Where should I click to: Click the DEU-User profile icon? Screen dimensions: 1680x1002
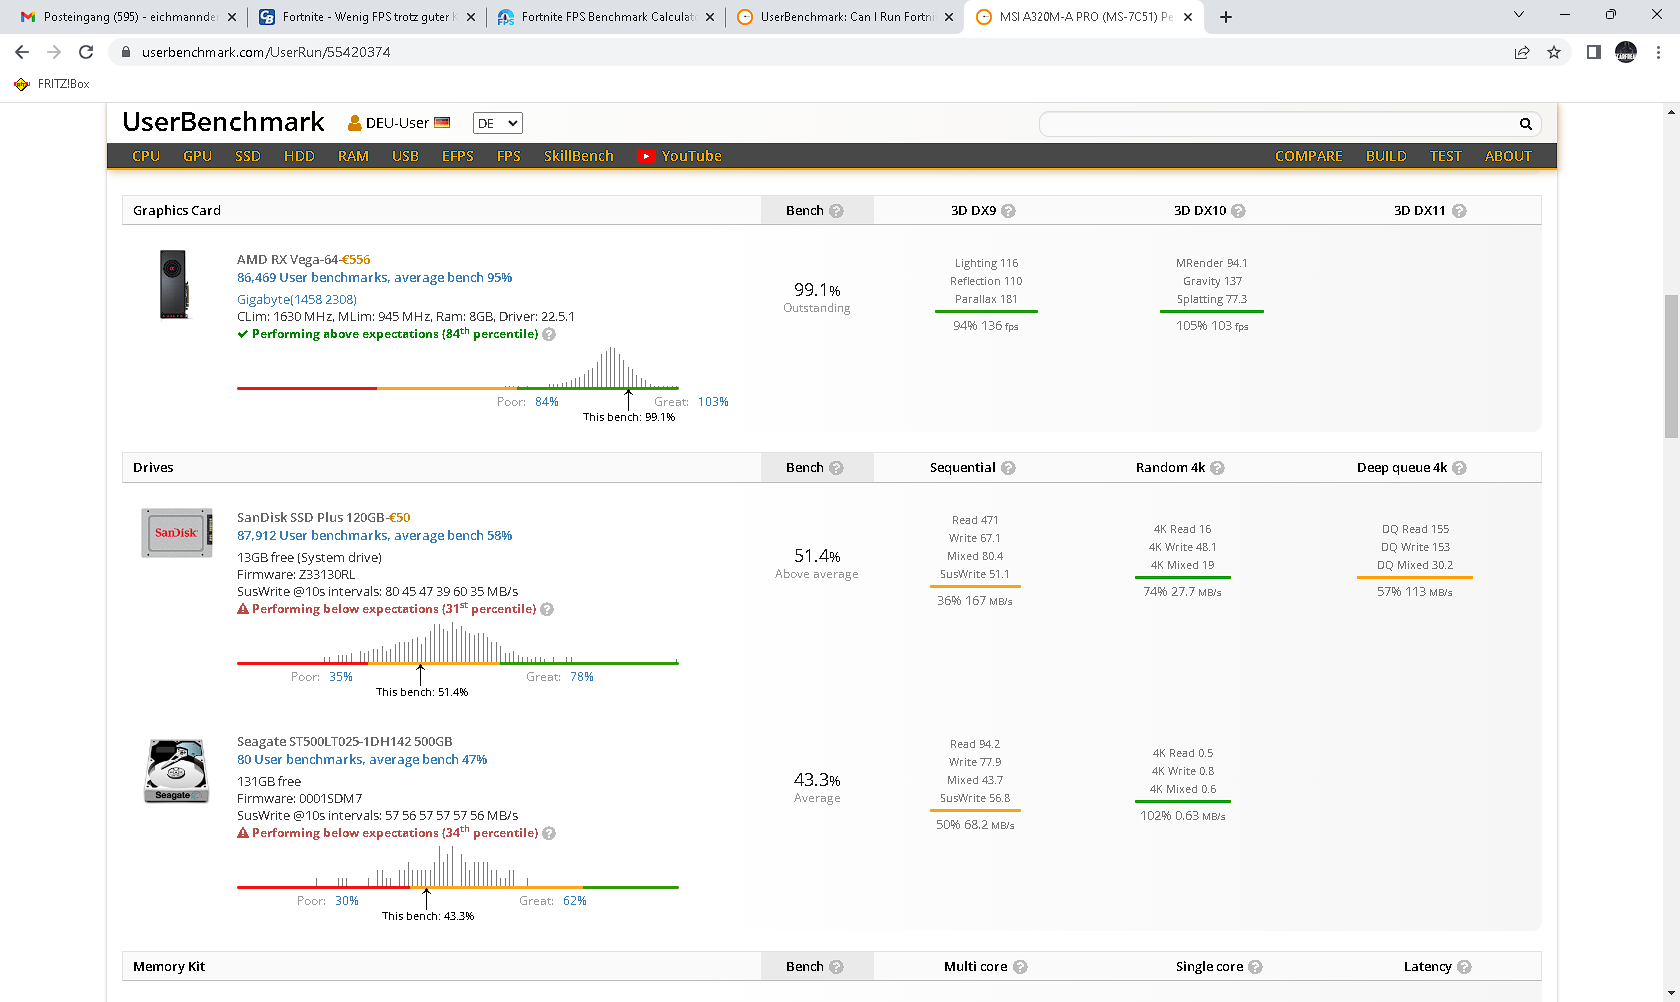click(354, 123)
